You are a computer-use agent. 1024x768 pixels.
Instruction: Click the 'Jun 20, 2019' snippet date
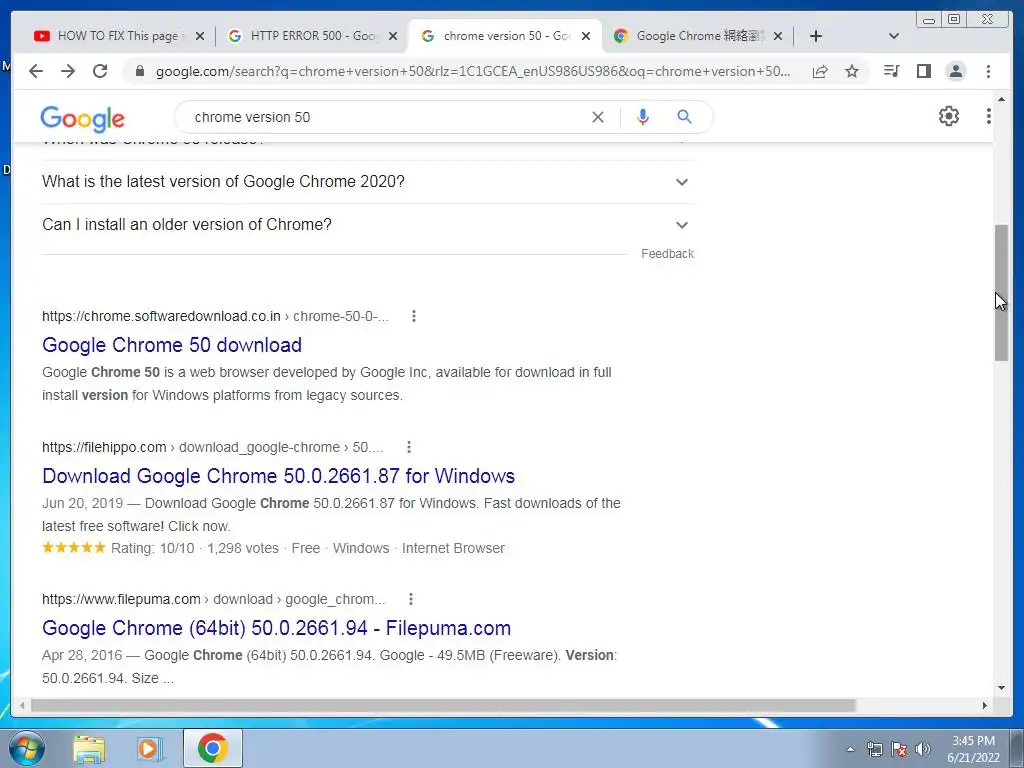point(82,504)
